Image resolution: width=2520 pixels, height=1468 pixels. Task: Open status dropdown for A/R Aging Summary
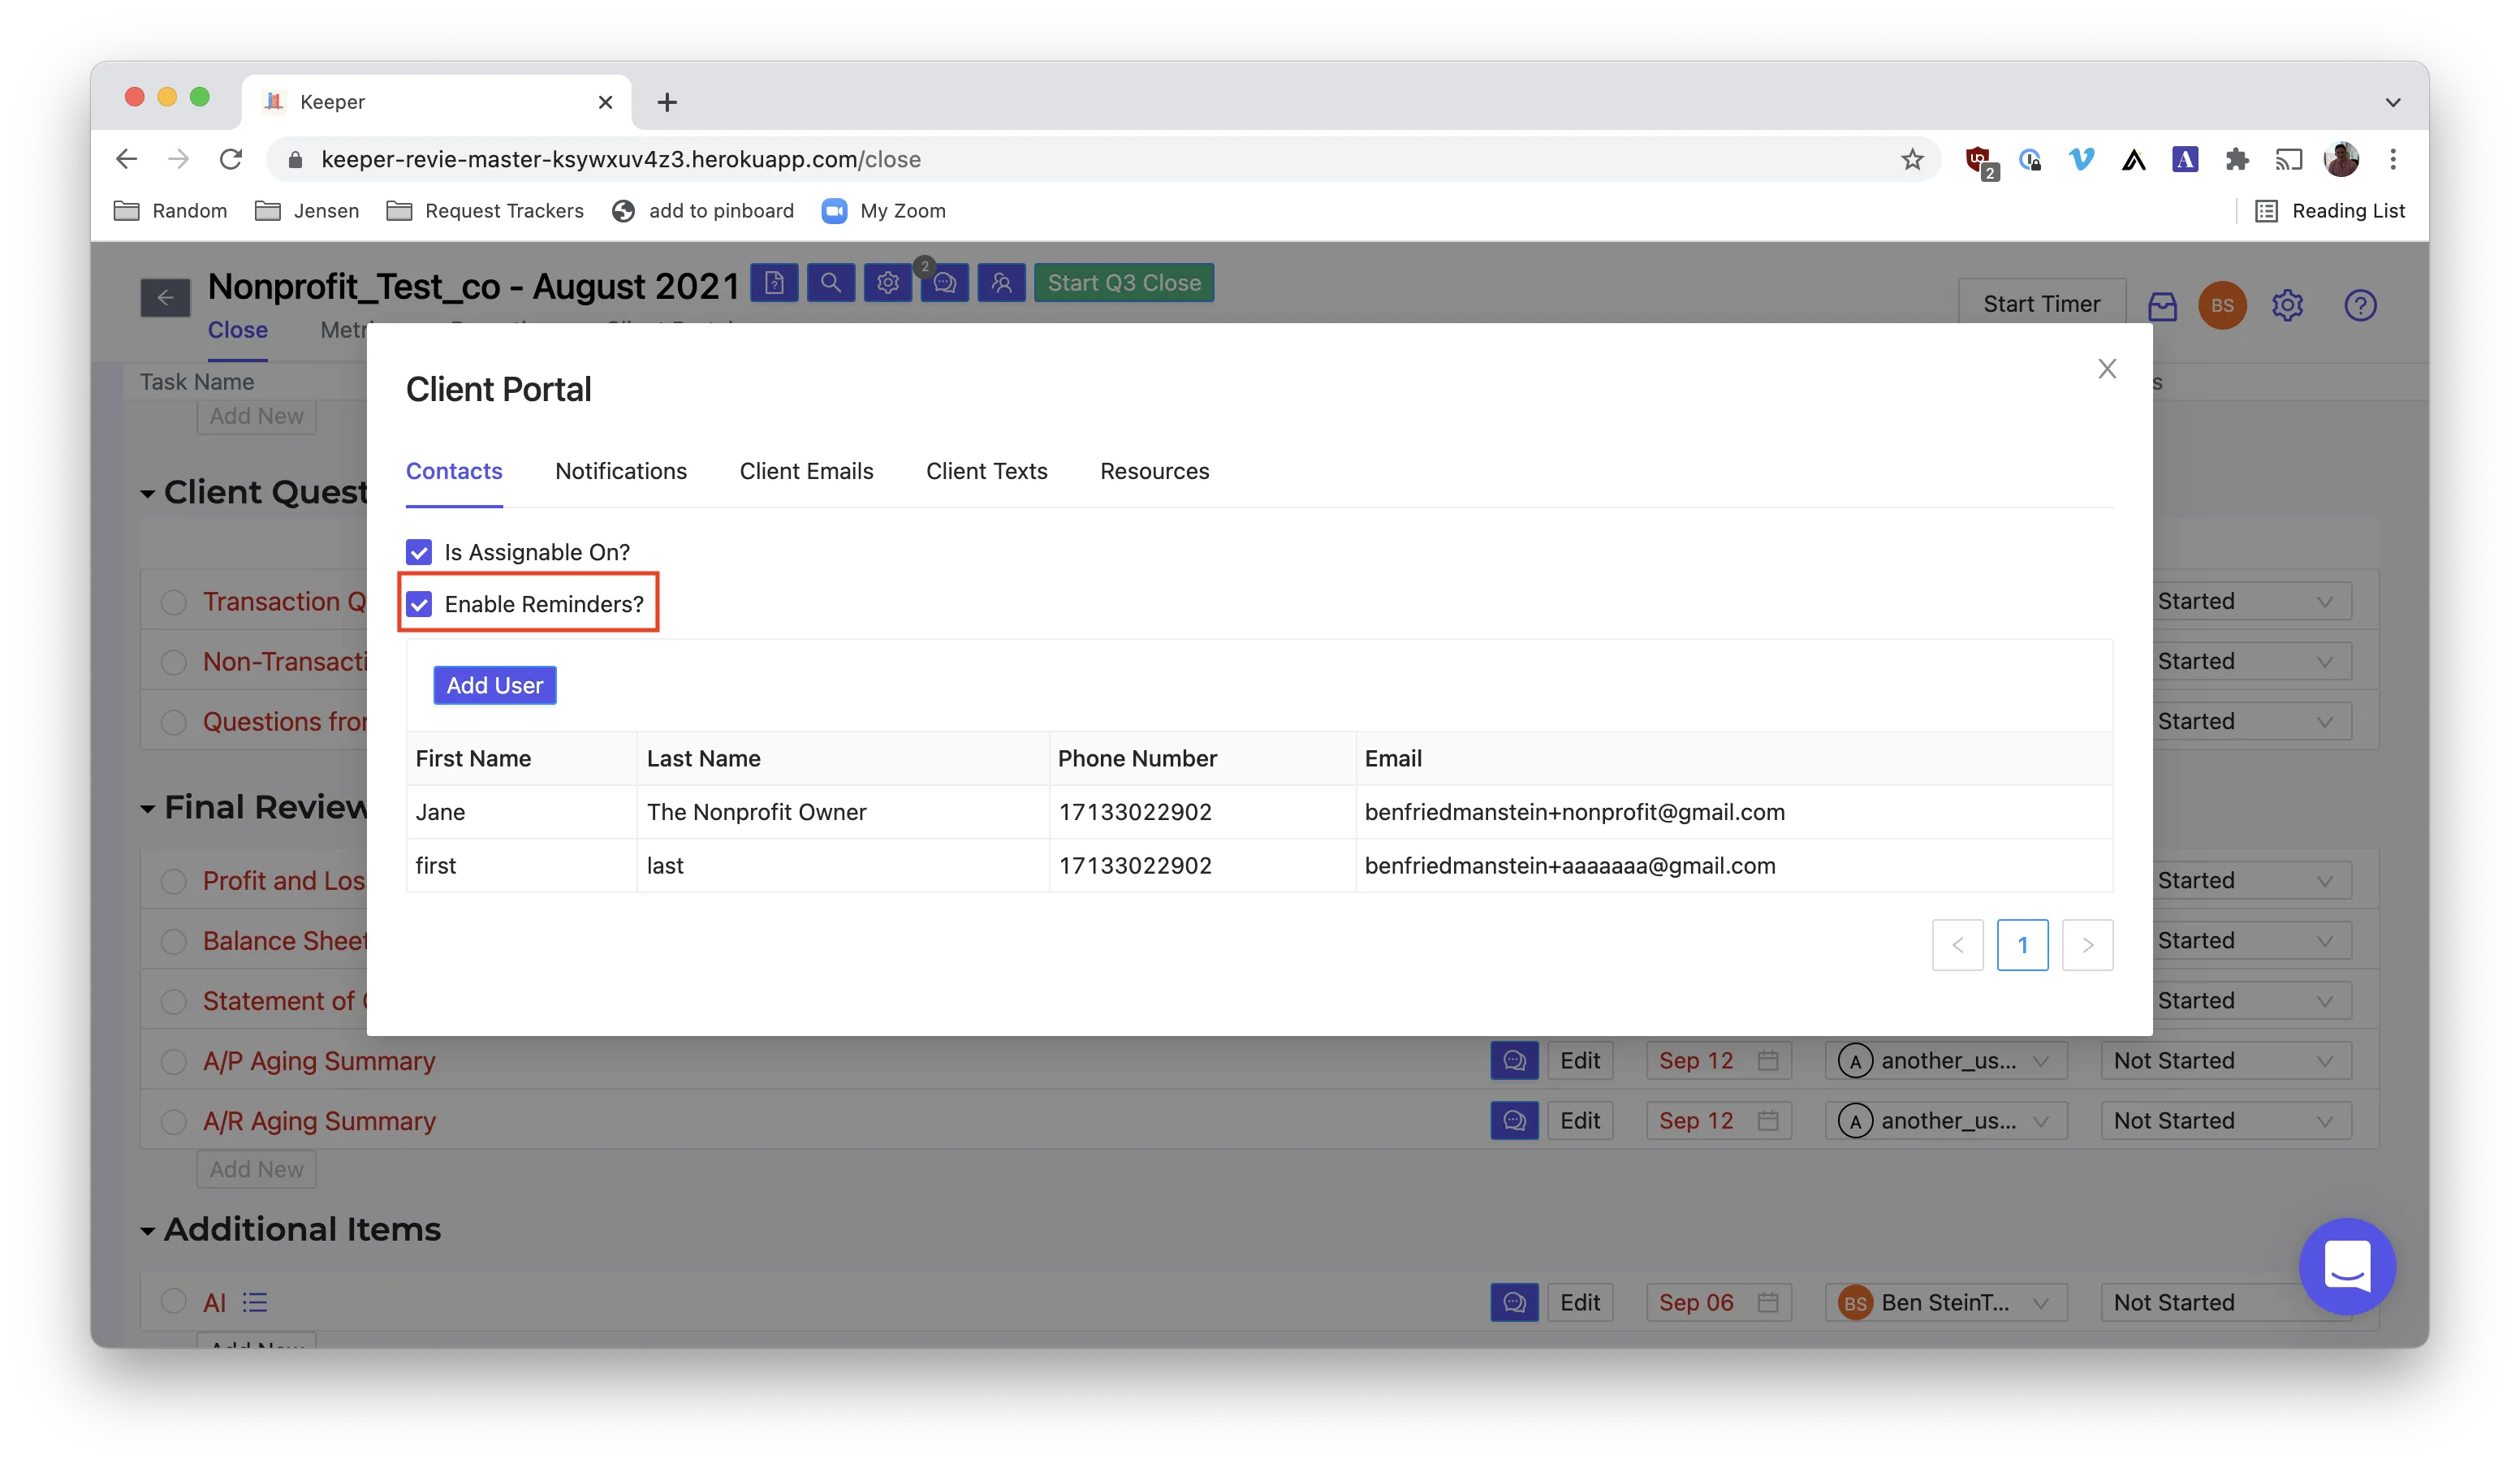coord(2226,1121)
